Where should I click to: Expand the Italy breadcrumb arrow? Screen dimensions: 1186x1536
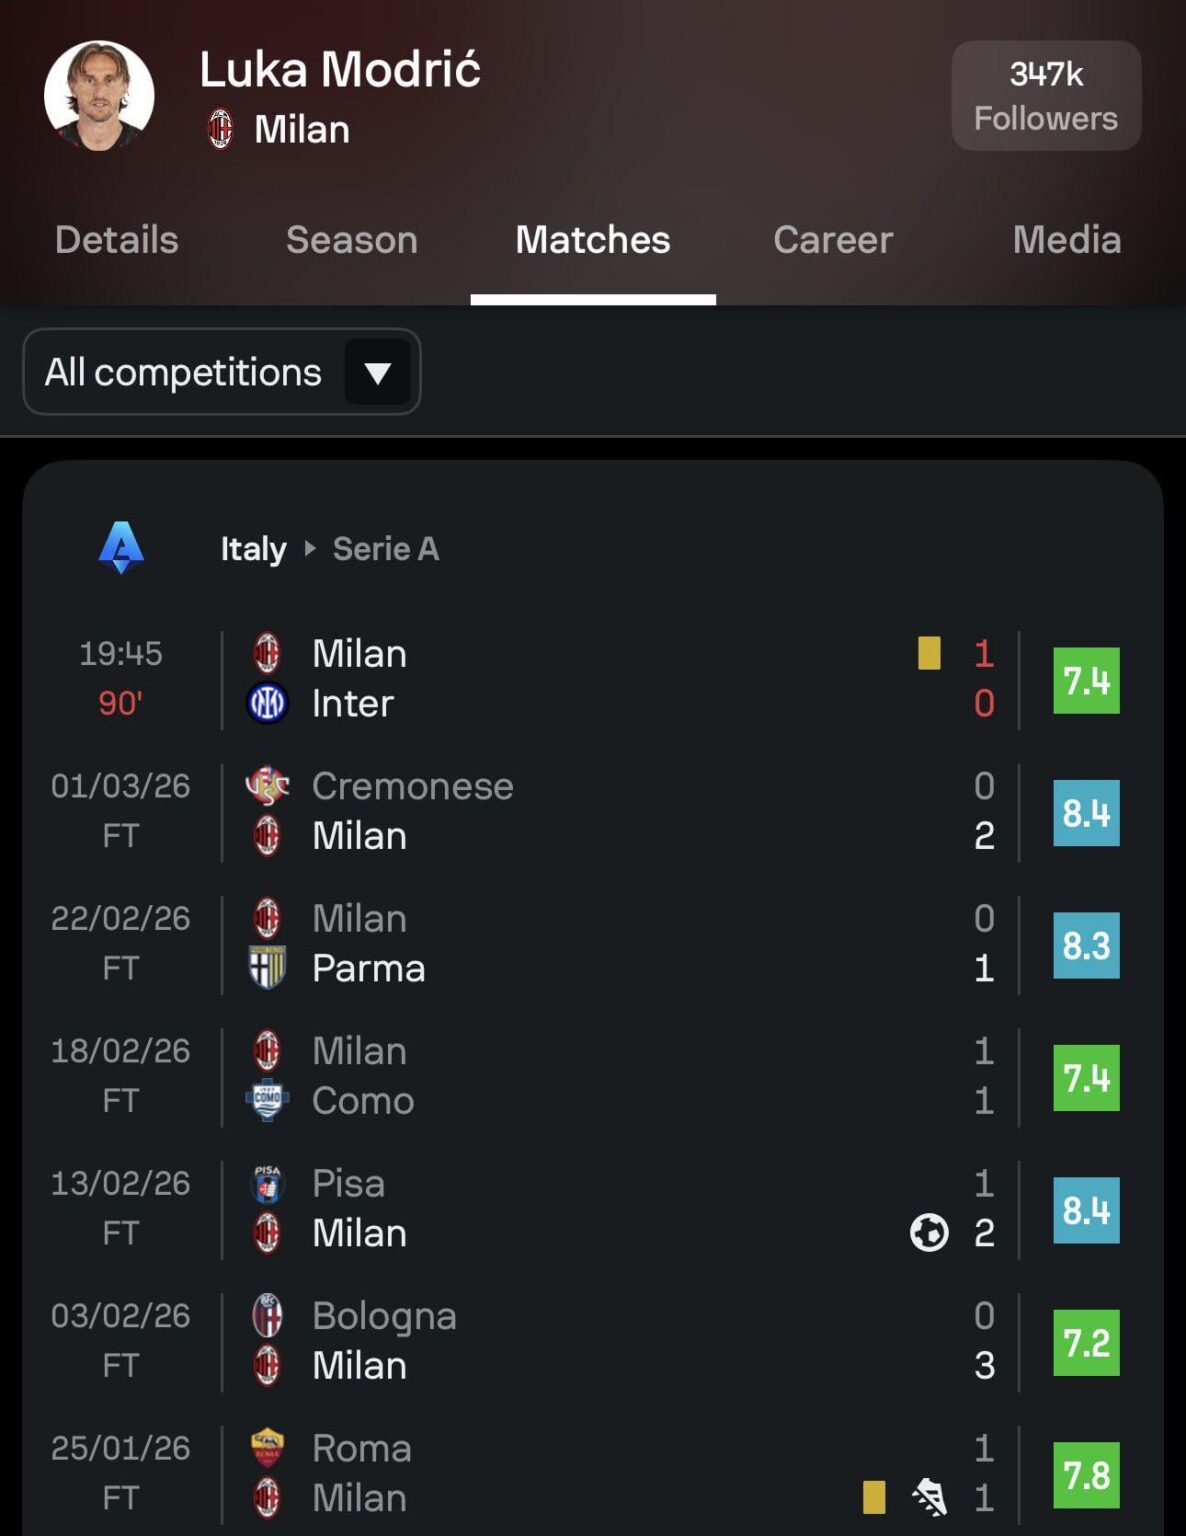310,548
